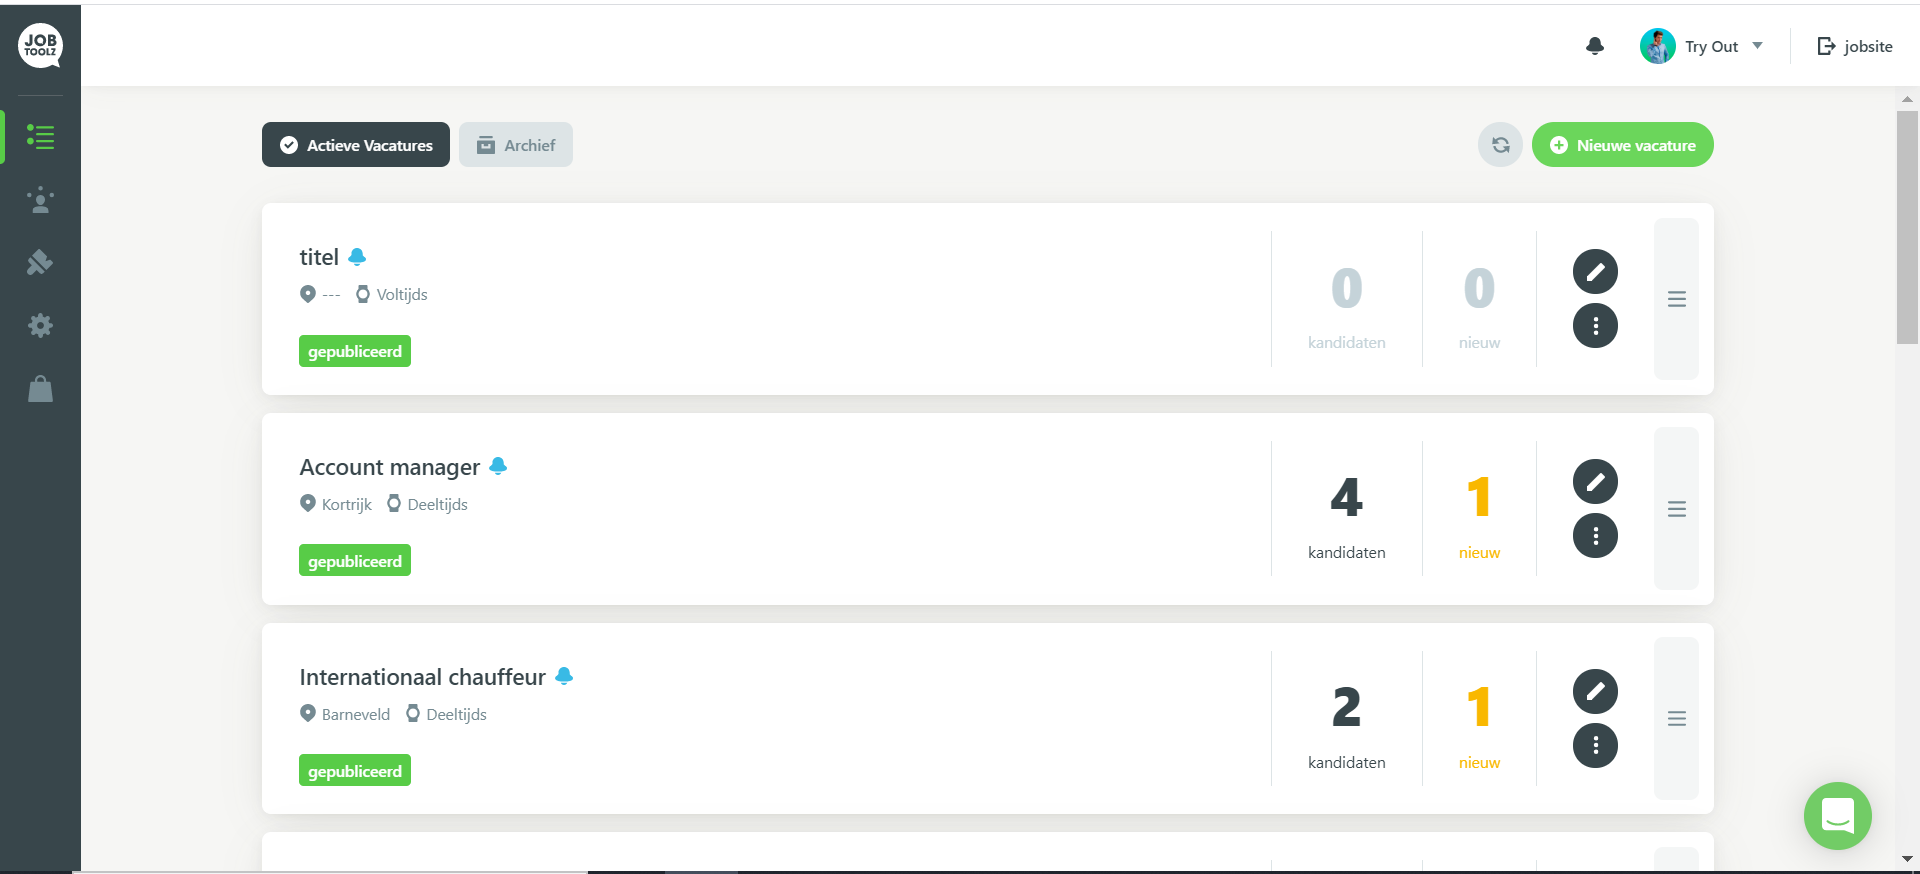Open more options for titel vacancy
1920x874 pixels.
click(x=1595, y=326)
